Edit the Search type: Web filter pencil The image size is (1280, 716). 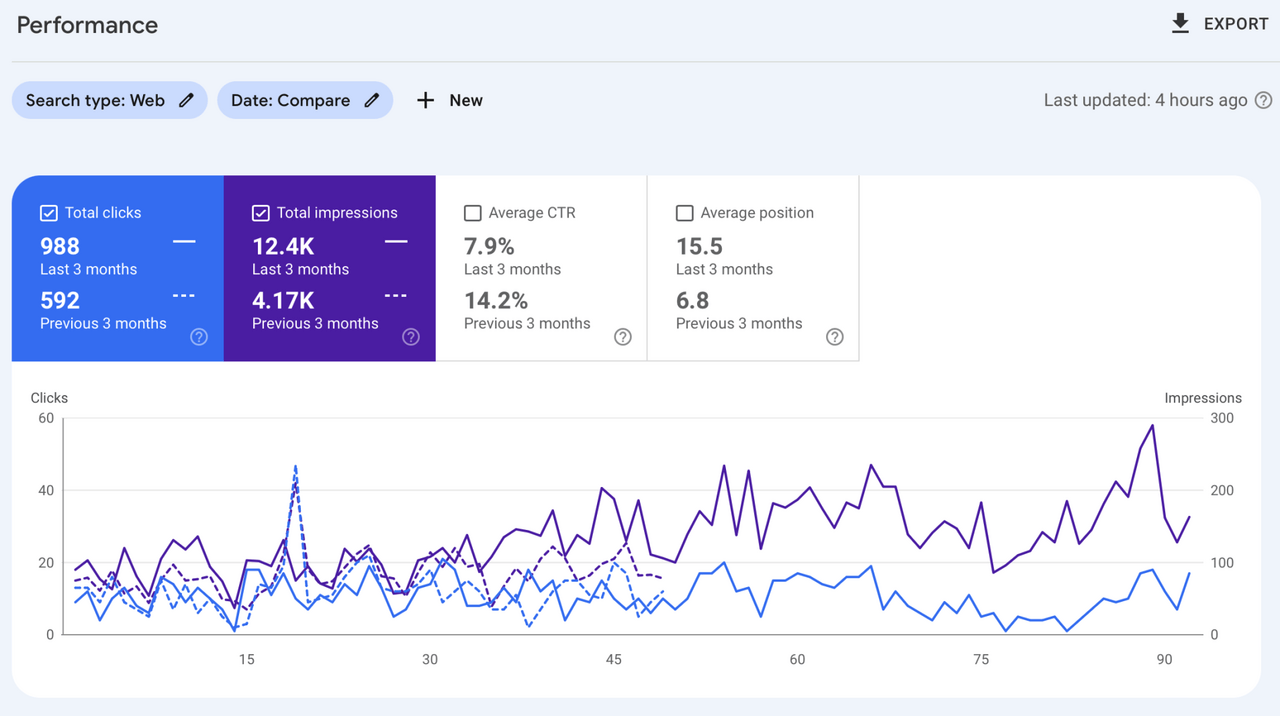(186, 100)
